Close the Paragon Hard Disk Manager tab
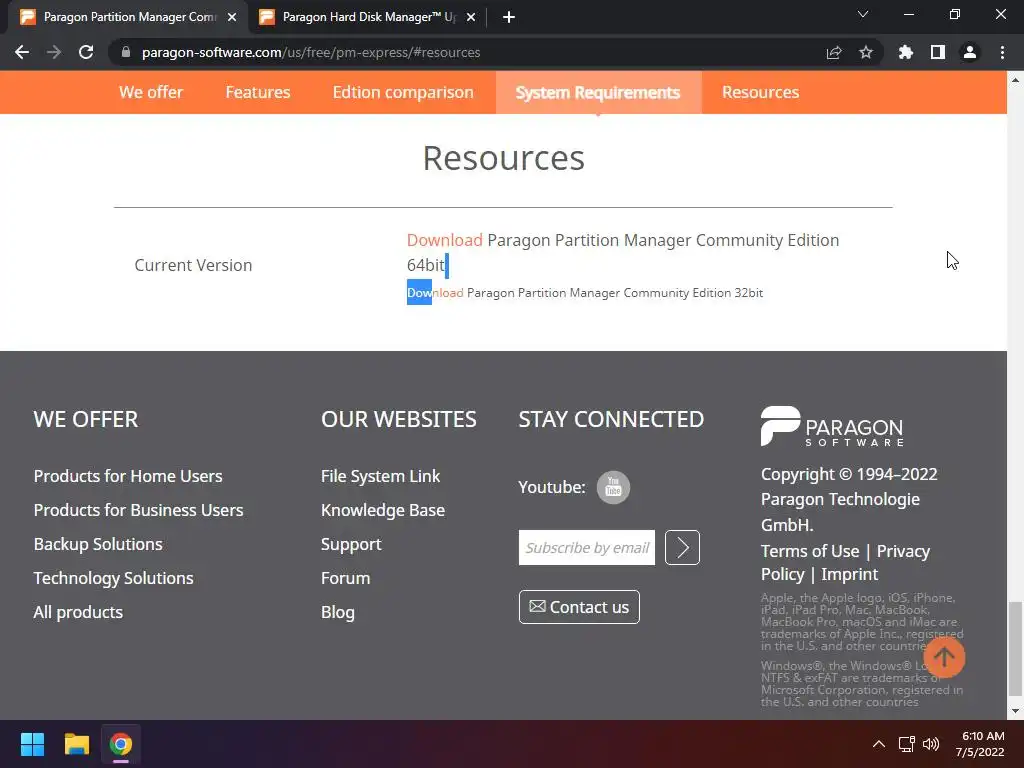 click(471, 17)
